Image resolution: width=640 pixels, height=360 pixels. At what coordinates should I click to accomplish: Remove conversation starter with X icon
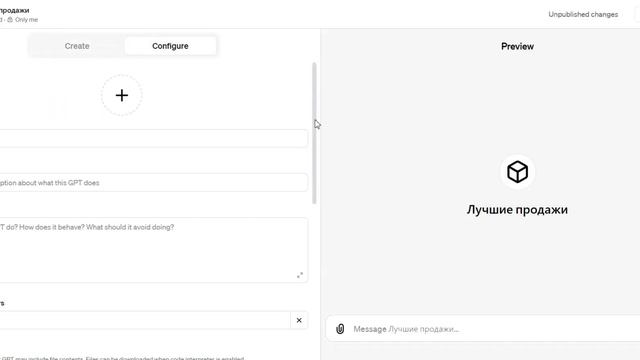coord(299,320)
